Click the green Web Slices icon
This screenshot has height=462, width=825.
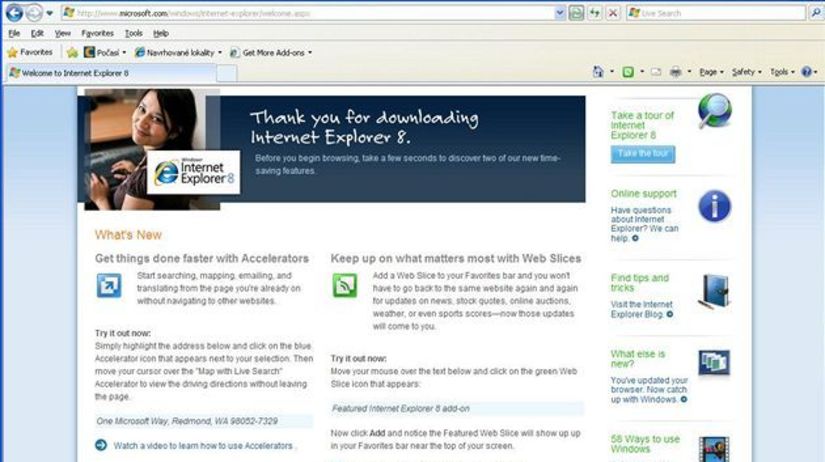tap(344, 286)
